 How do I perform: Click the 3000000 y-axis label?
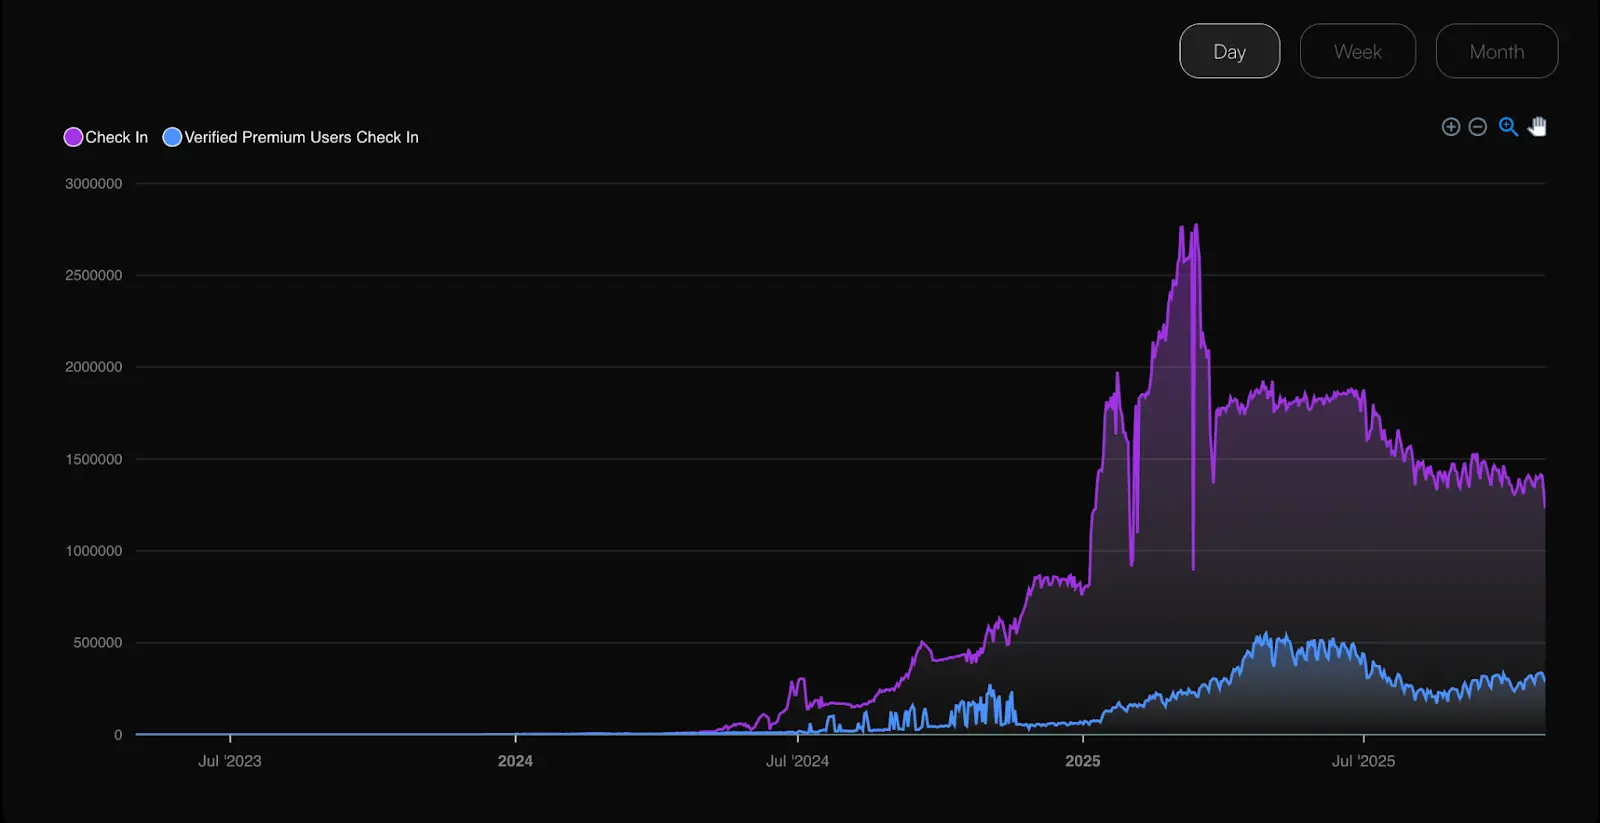tap(93, 184)
